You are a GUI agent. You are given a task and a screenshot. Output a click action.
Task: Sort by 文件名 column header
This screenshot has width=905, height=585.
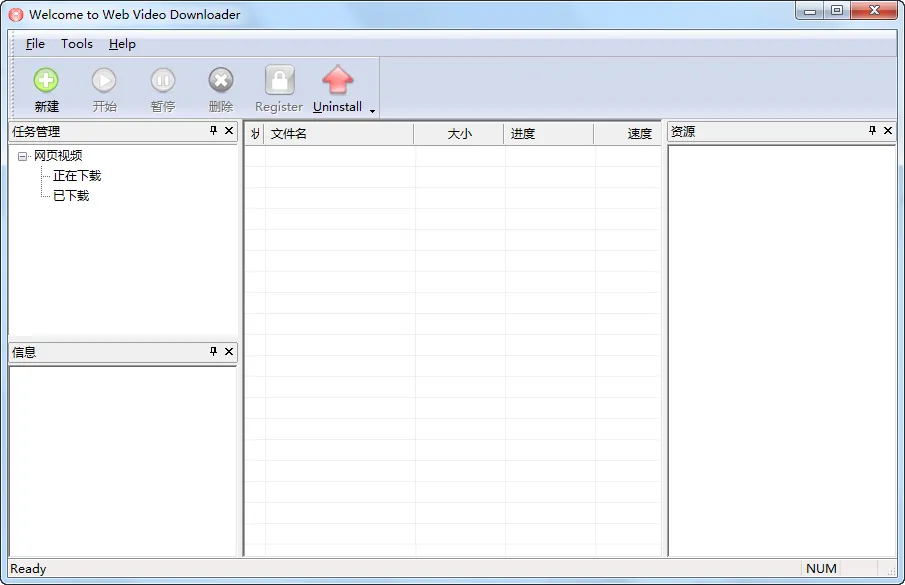pyautogui.click(x=339, y=134)
